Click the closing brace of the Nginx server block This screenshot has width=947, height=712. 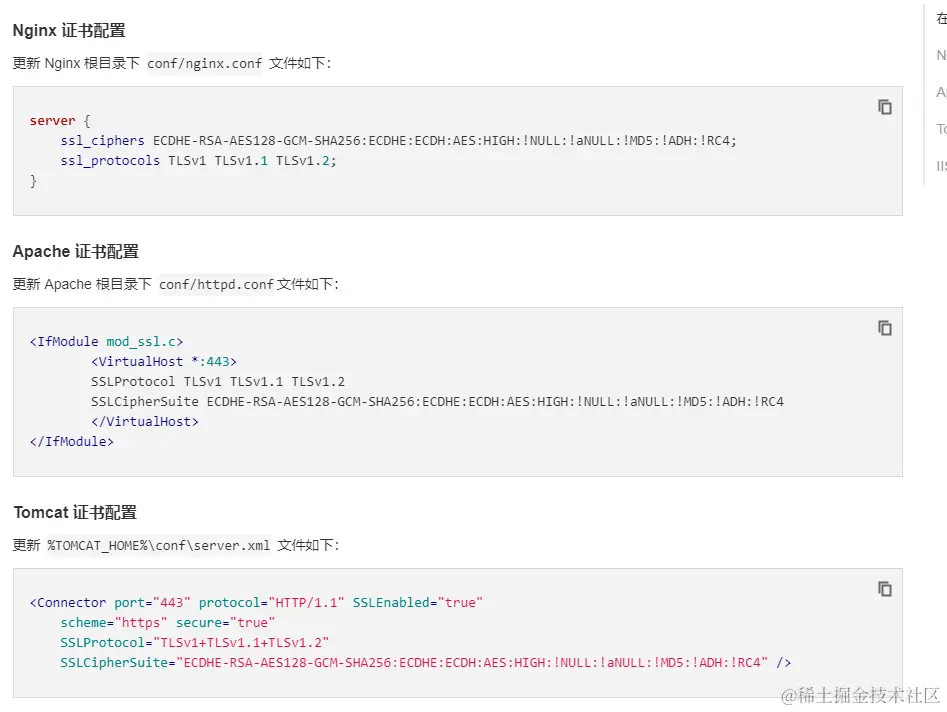(x=33, y=181)
